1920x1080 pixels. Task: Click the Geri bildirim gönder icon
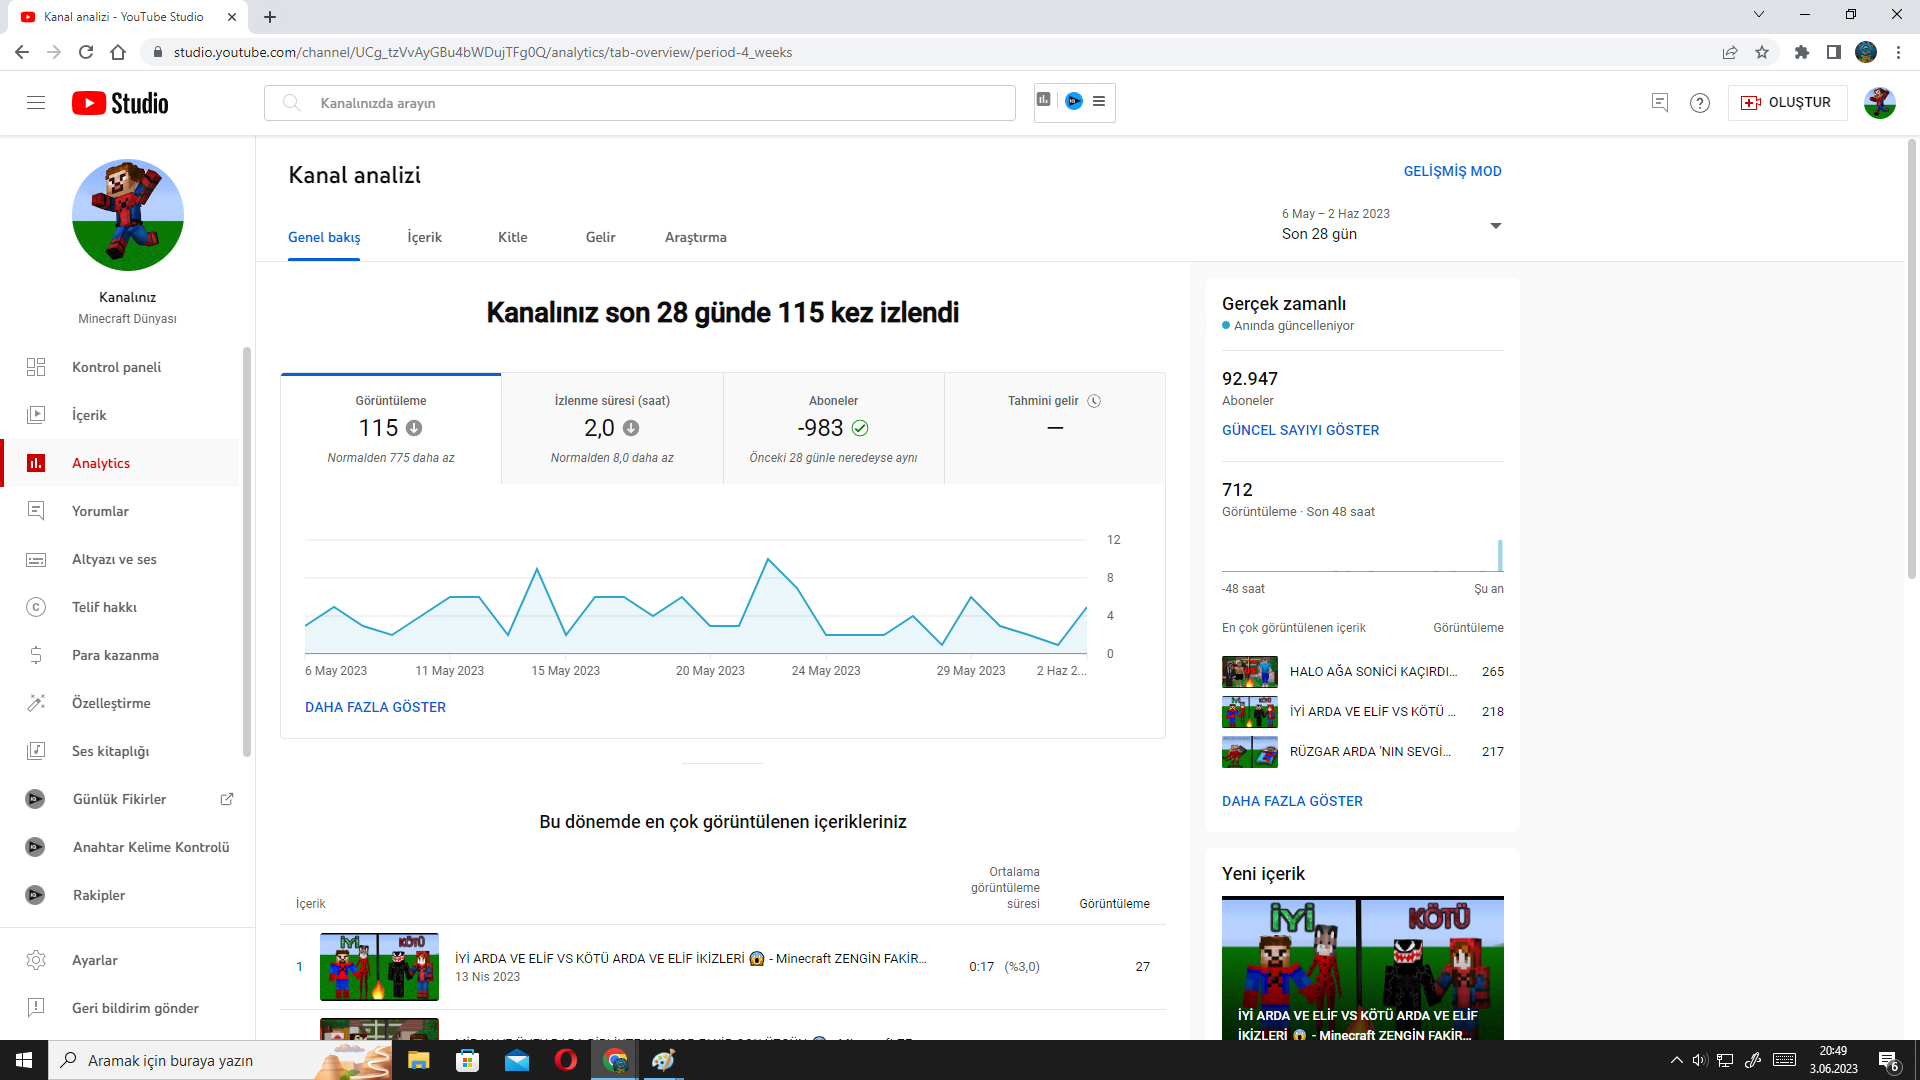[x=36, y=1008]
